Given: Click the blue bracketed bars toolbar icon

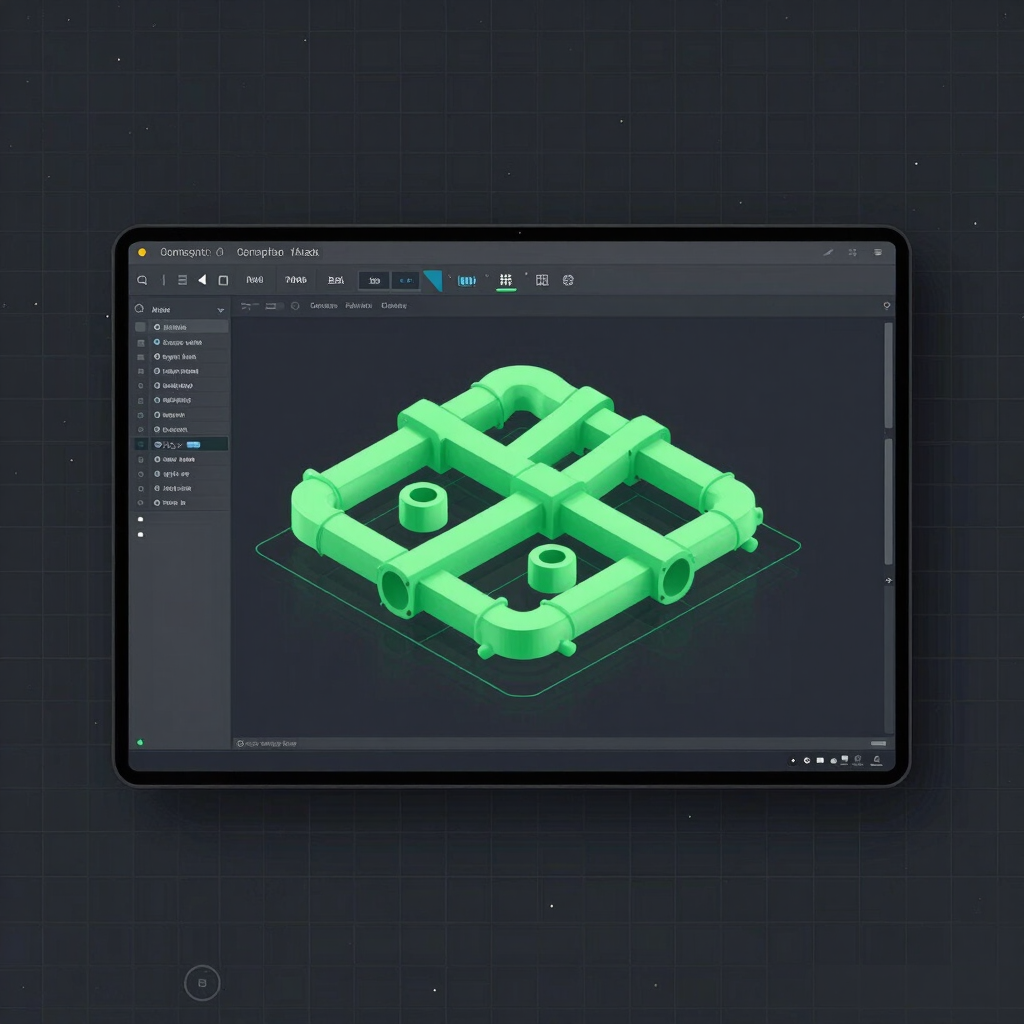Looking at the screenshot, I should point(467,281).
